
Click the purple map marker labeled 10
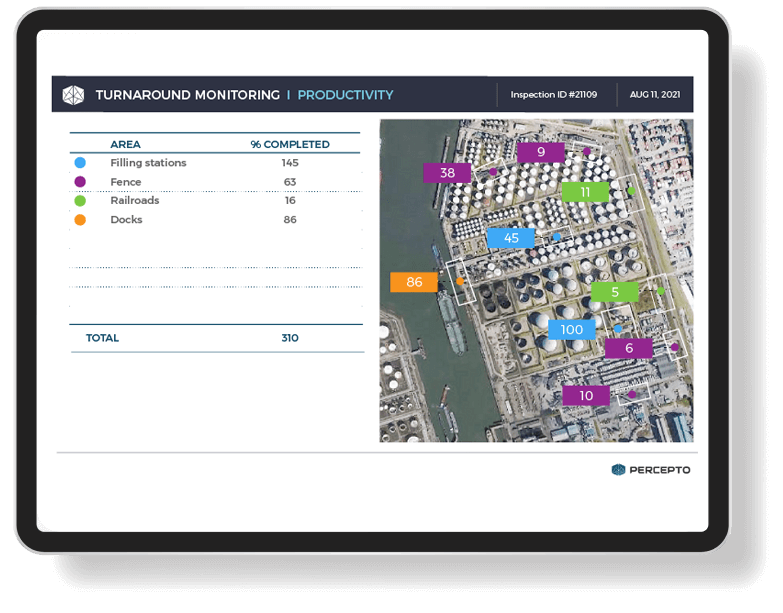[586, 396]
